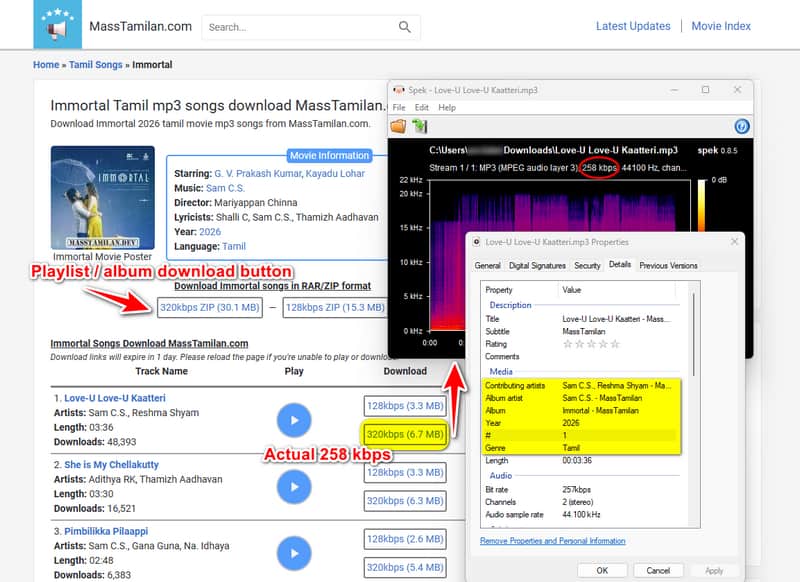Download Pimbilikka 128kbps (2.6 MB)
Image resolution: width=800 pixels, height=582 pixels.
coord(405,539)
